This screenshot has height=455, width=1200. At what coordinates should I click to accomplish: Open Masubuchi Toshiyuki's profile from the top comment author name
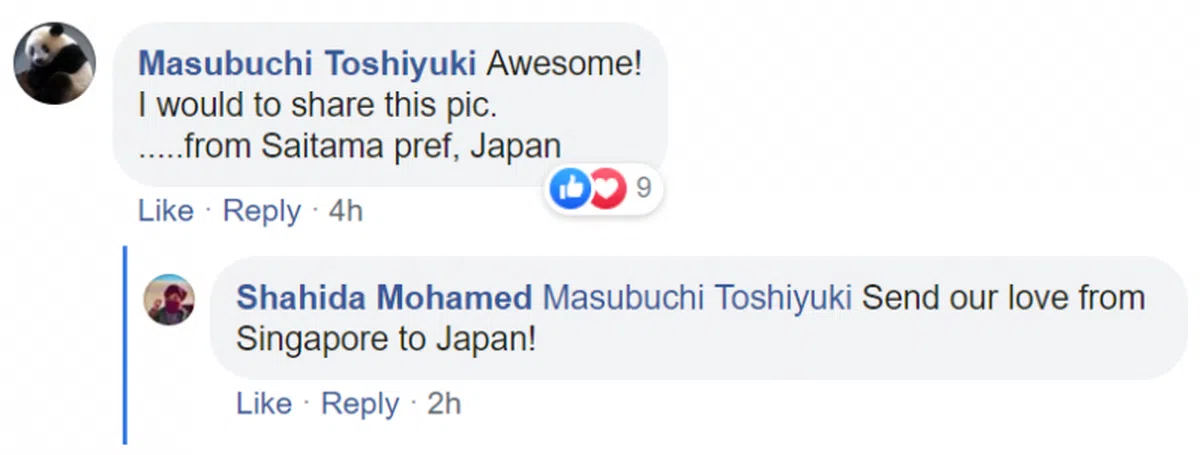(x=307, y=64)
